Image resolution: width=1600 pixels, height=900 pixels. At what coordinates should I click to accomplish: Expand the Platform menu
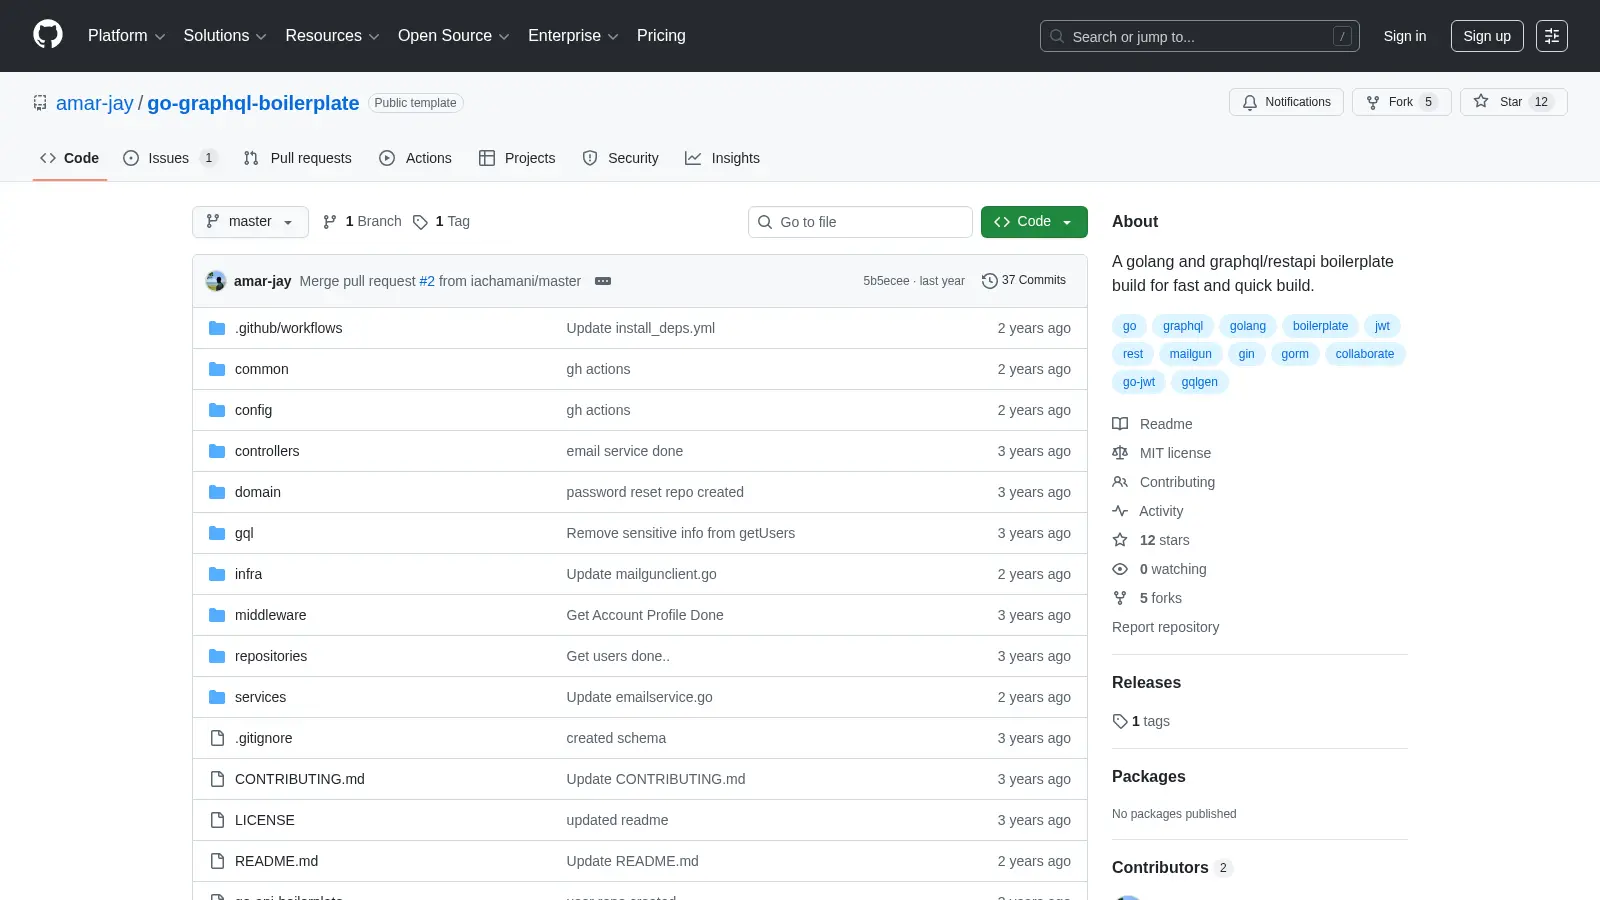(126, 36)
